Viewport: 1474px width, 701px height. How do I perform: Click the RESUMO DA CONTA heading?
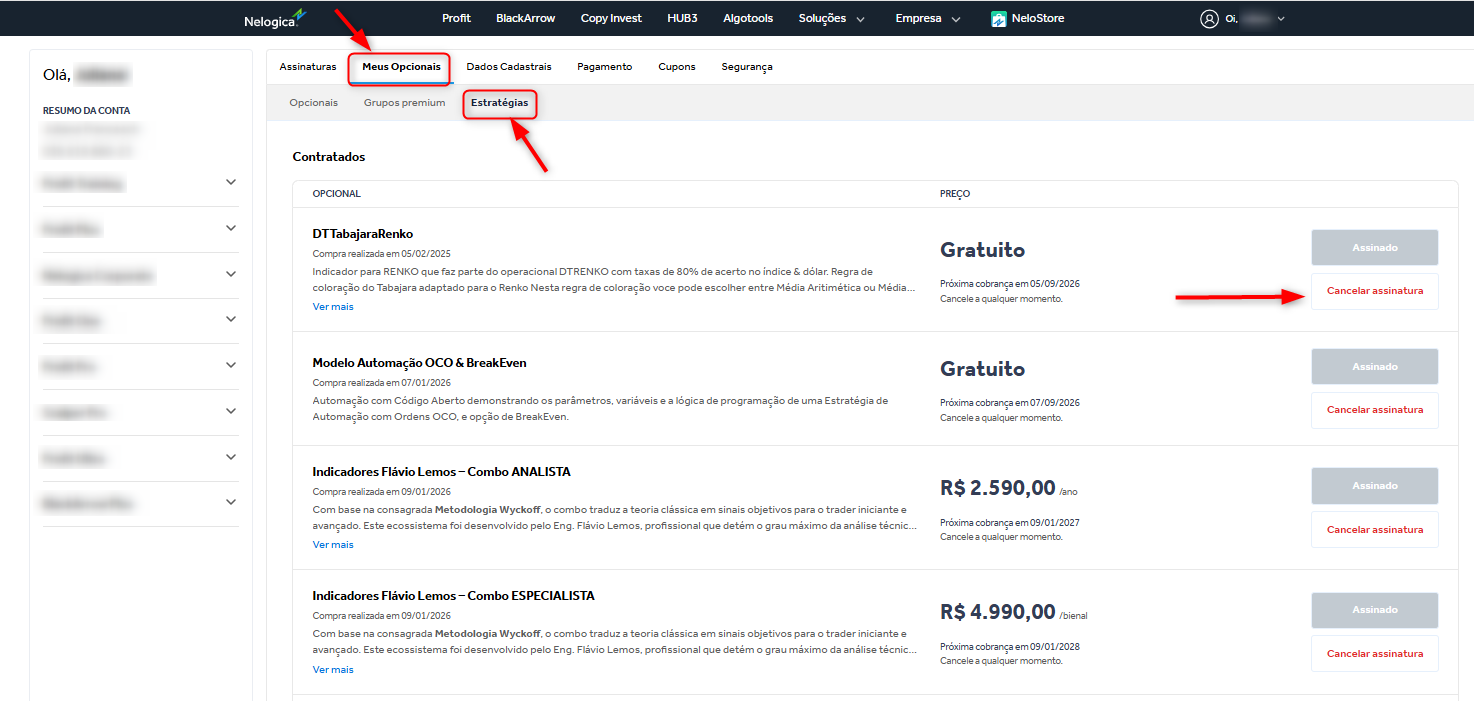point(87,111)
